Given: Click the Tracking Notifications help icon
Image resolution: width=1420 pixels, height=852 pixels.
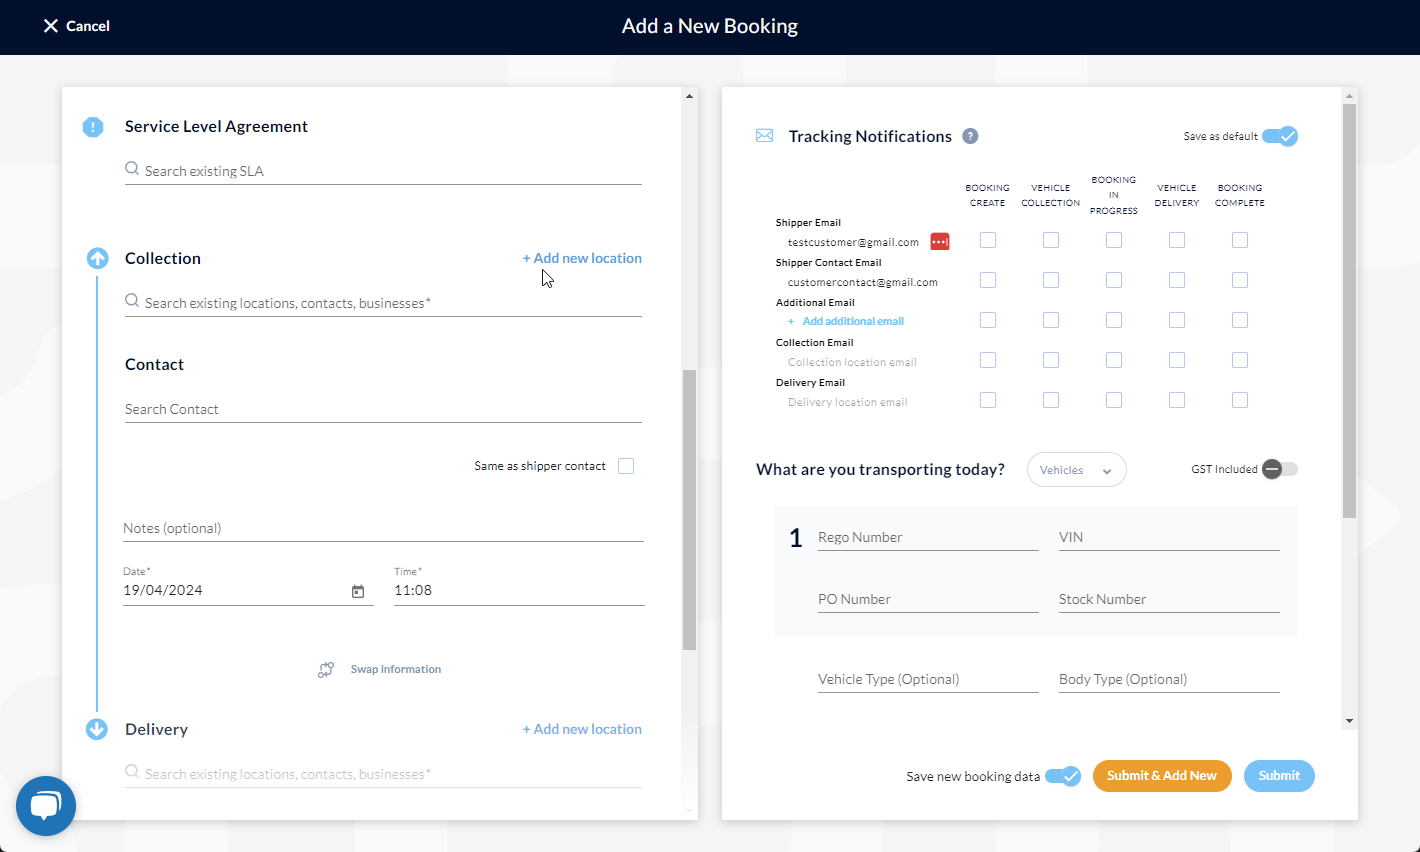Looking at the screenshot, I should (x=970, y=136).
